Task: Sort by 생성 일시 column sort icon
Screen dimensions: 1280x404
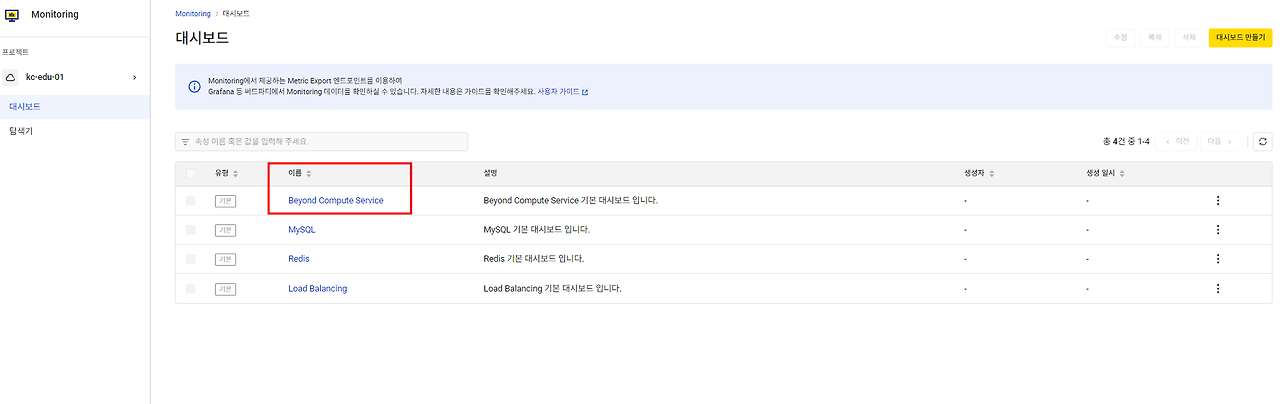Action: pyautogui.click(x=1121, y=174)
